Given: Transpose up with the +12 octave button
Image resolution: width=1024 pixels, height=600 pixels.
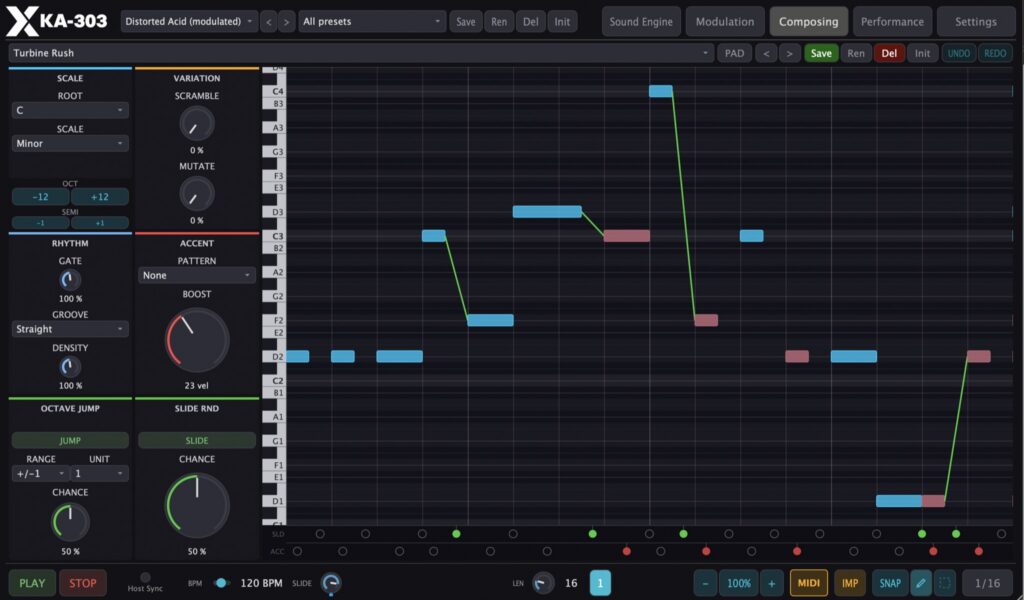Looking at the screenshot, I should tap(99, 196).
